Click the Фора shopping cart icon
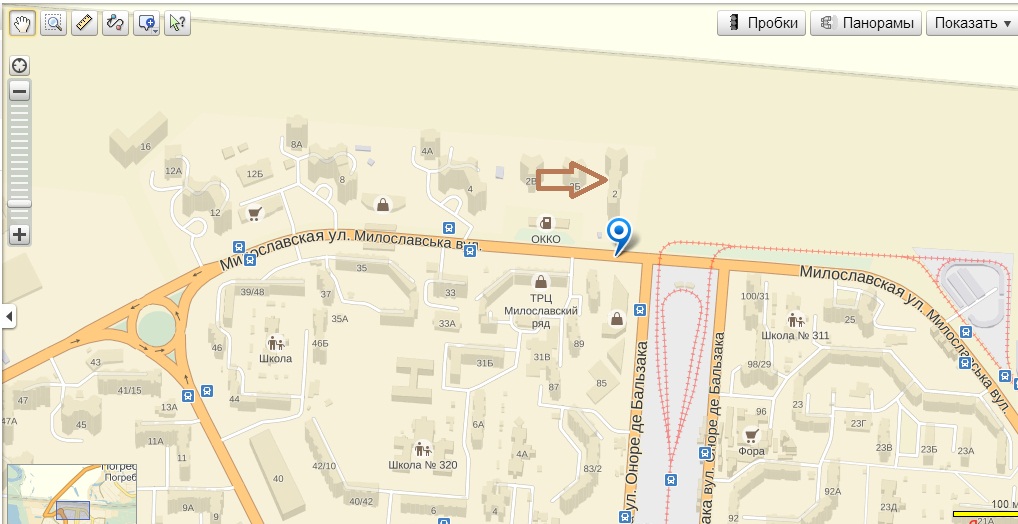 click(x=751, y=434)
